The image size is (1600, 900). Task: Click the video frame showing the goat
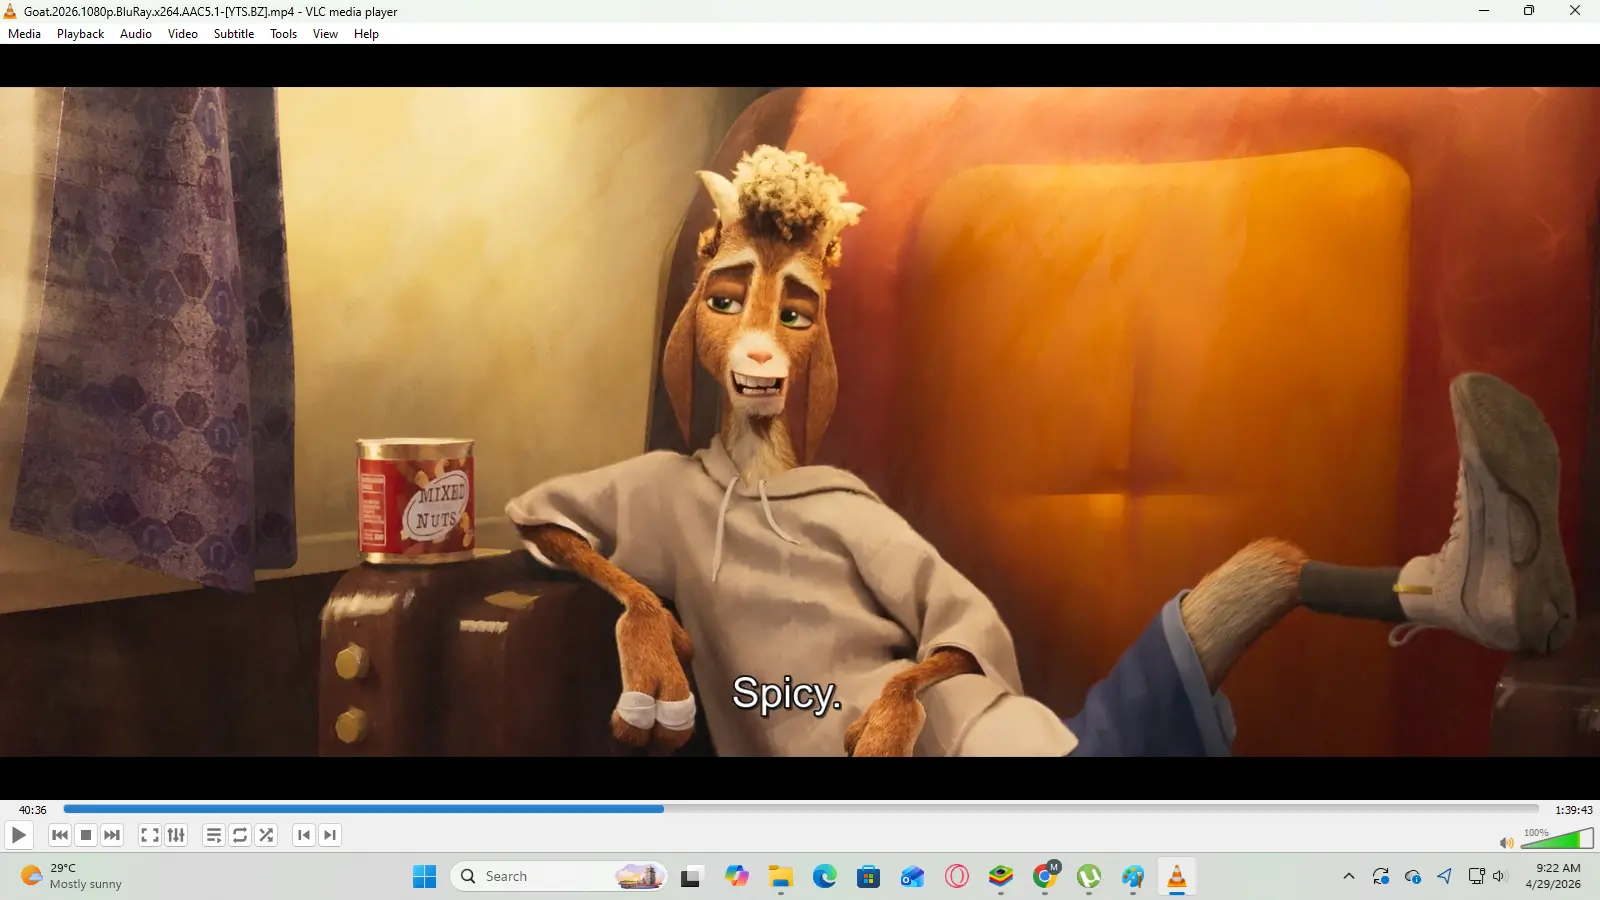[x=800, y=421]
